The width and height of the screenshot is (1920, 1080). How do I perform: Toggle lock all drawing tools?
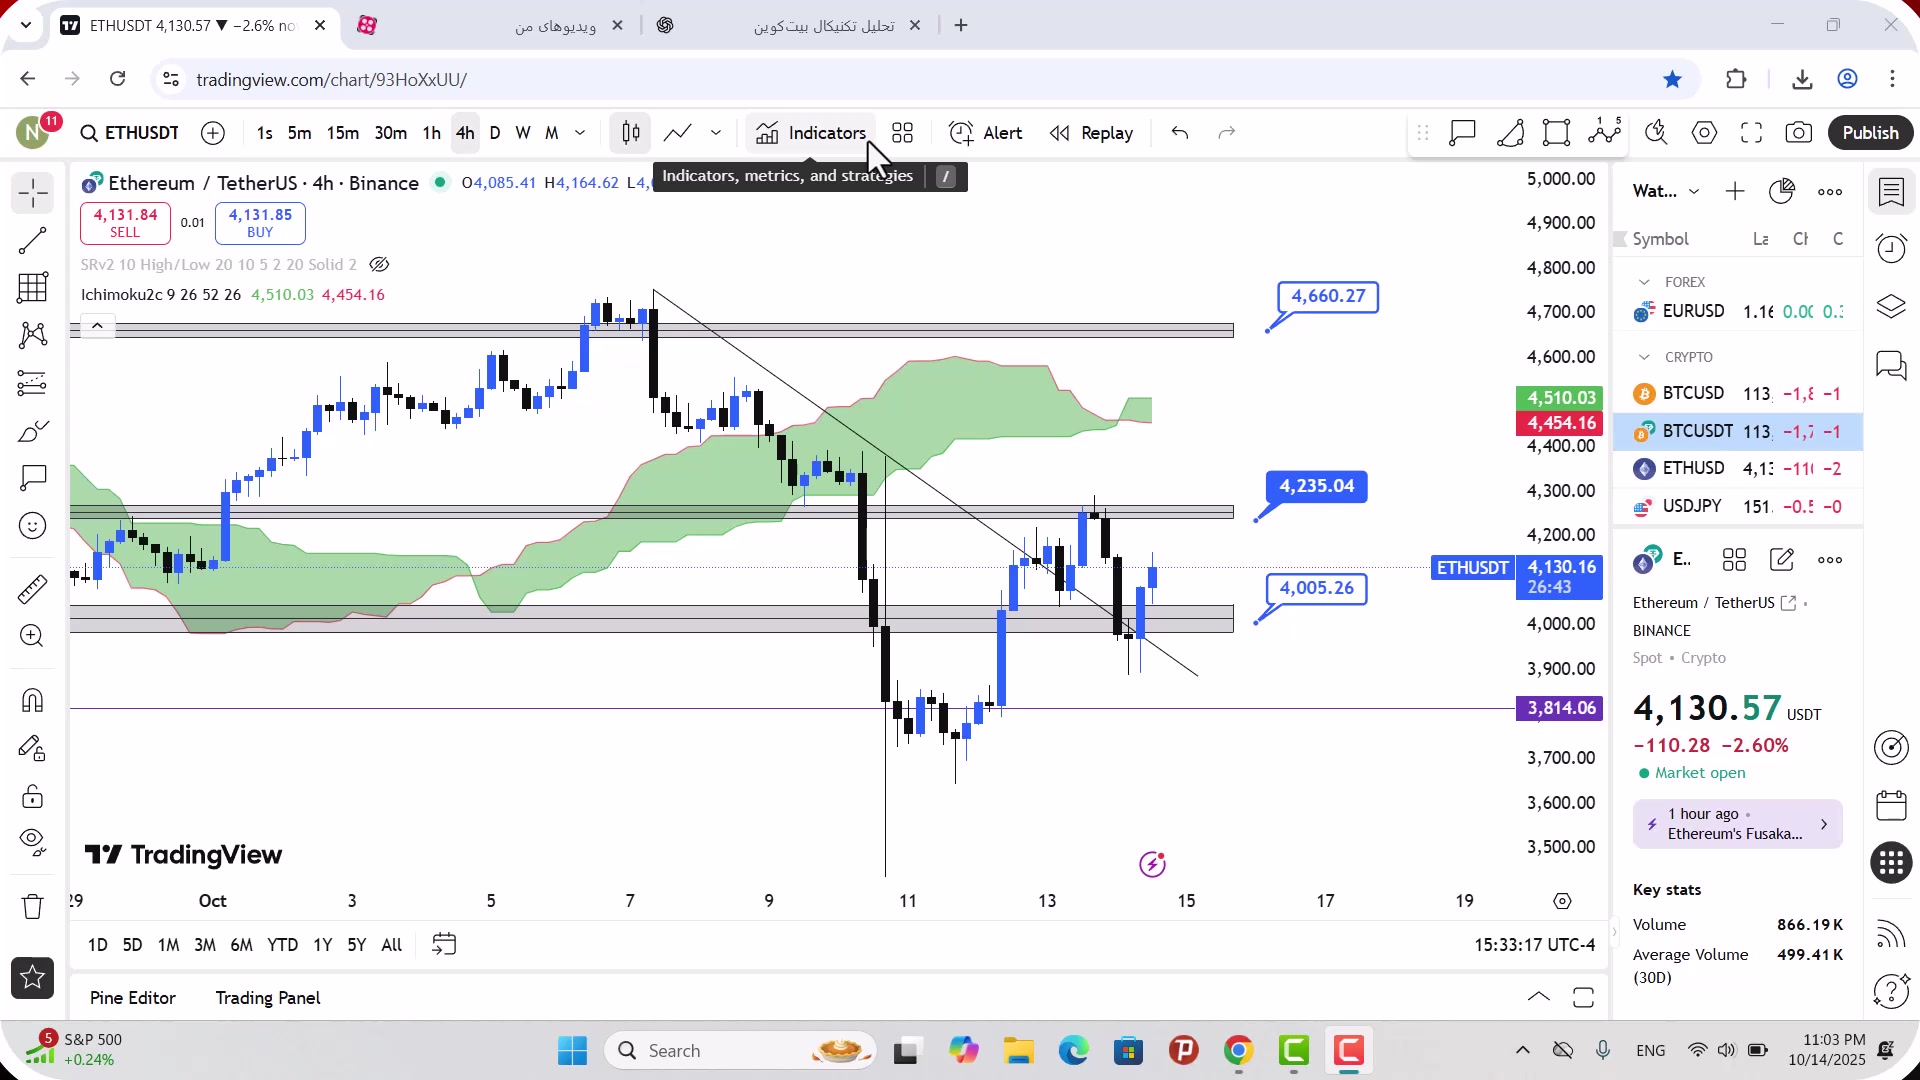(32, 796)
